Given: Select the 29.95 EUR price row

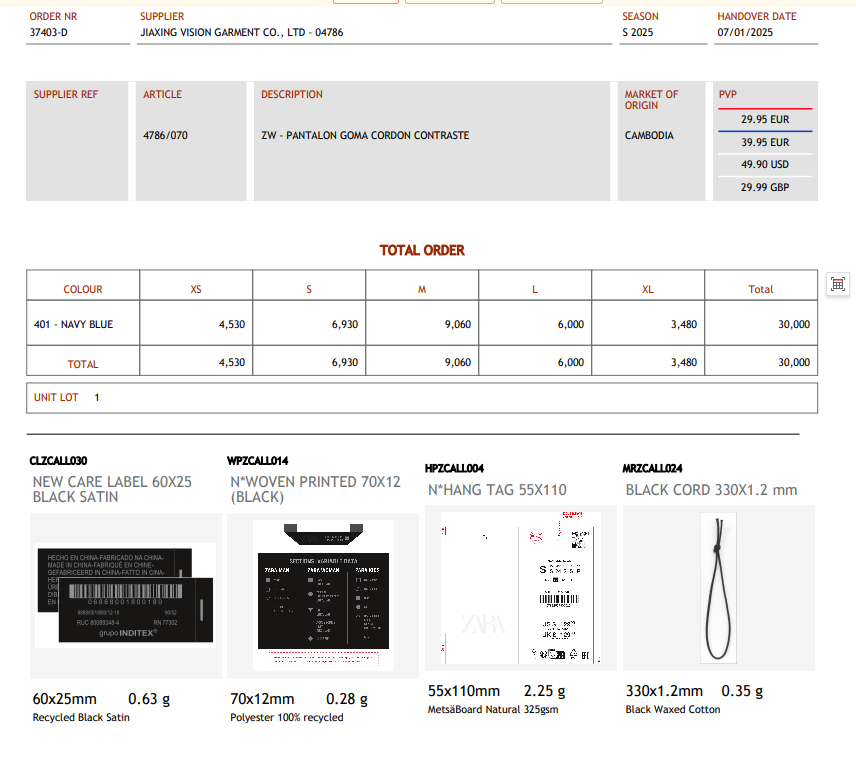Looking at the screenshot, I should pos(765,120).
